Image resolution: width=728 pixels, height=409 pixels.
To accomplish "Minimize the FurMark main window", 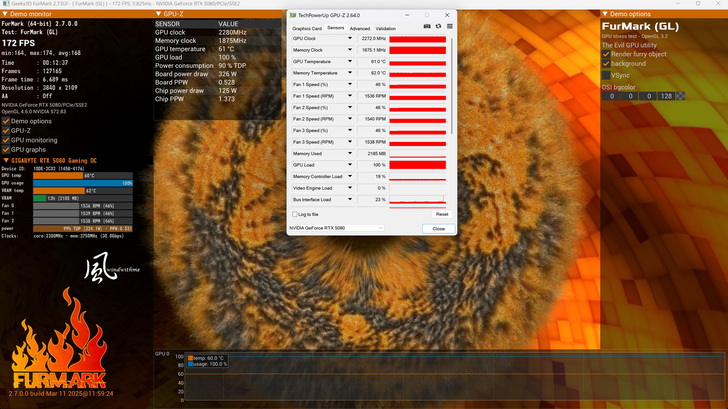I will (x=677, y=3).
